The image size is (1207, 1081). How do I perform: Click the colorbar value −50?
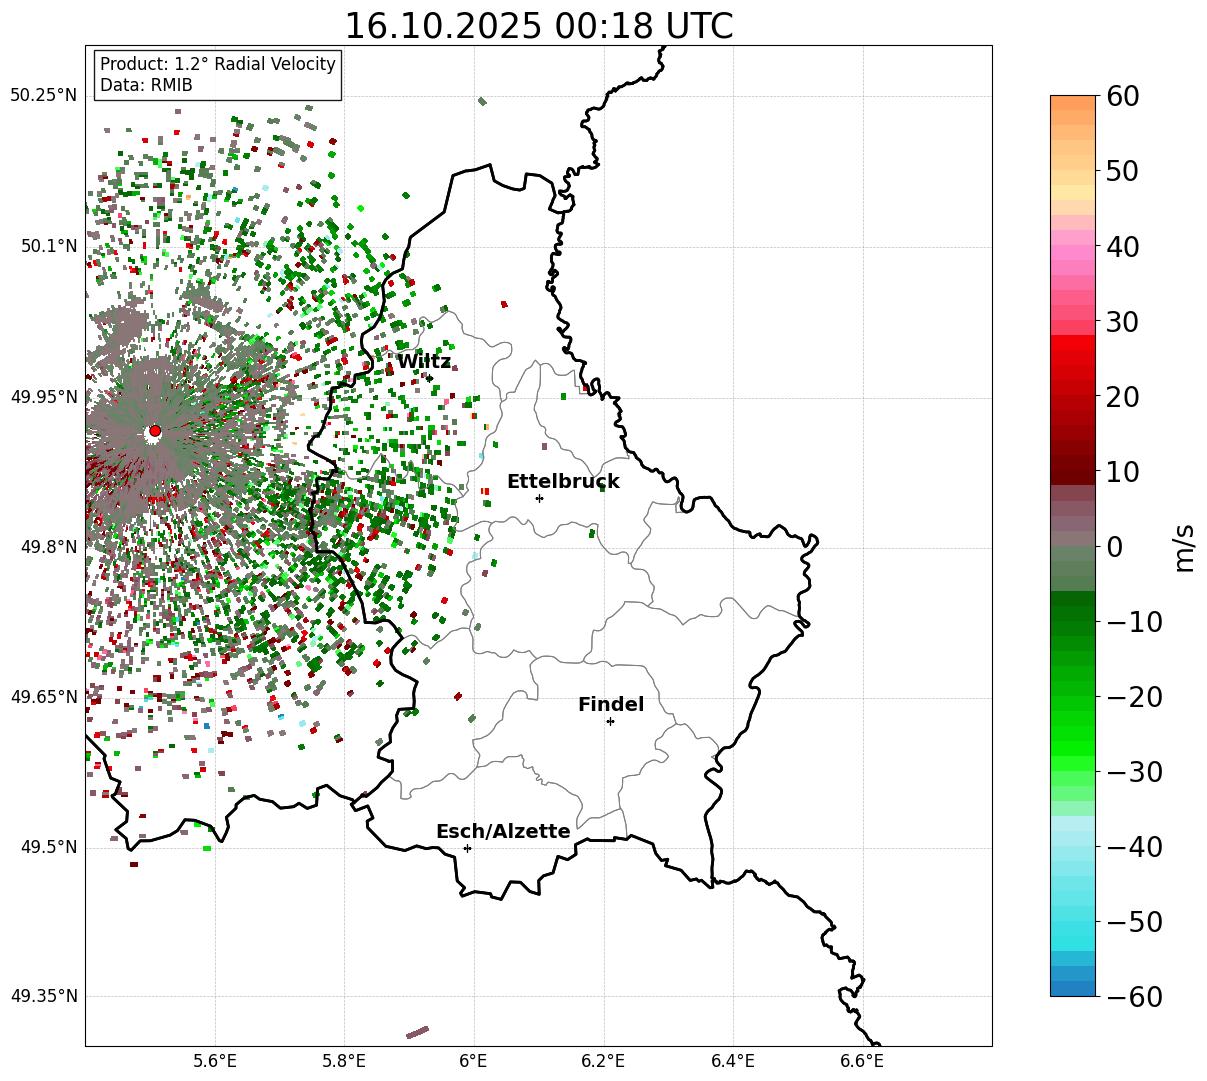click(1134, 922)
